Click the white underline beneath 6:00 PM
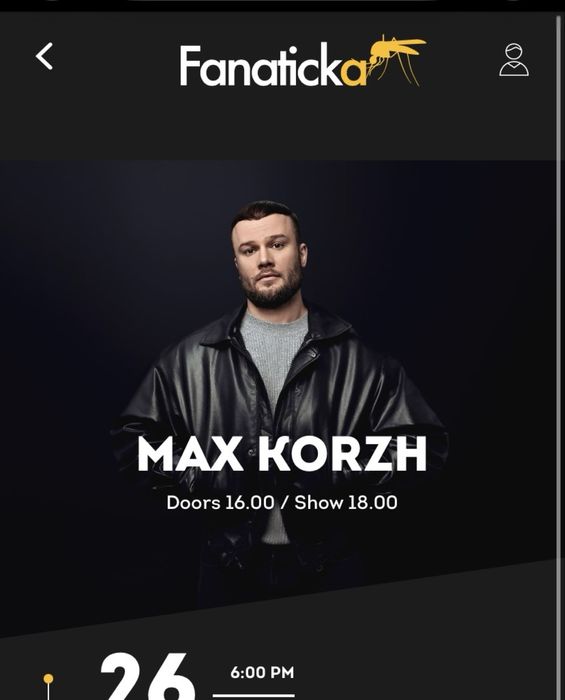This screenshot has height=700, width=565. pyautogui.click(x=253, y=695)
